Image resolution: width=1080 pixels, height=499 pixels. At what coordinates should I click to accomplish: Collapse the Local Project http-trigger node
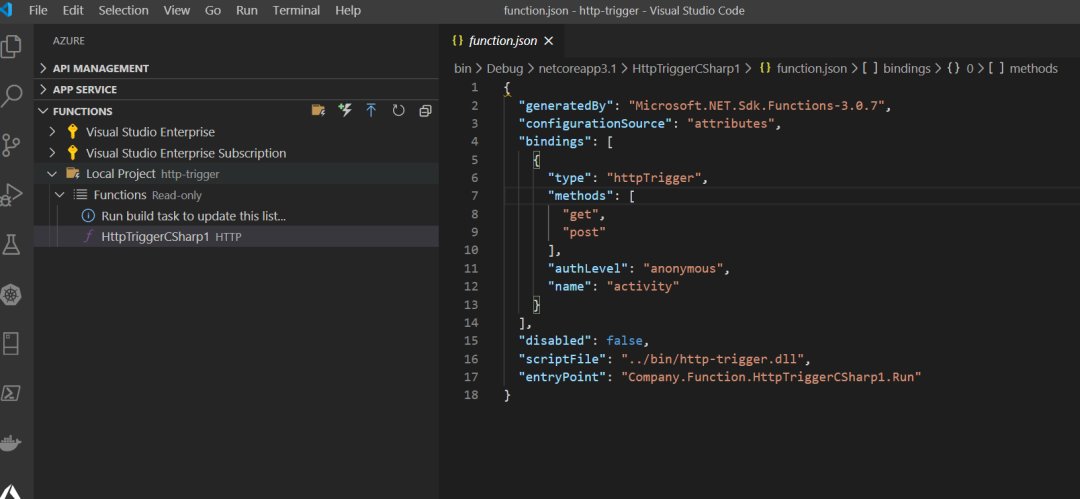point(52,174)
